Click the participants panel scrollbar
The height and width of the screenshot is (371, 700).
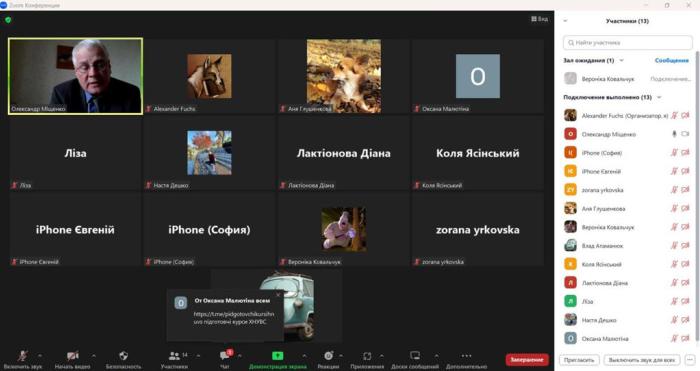(697, 196)
